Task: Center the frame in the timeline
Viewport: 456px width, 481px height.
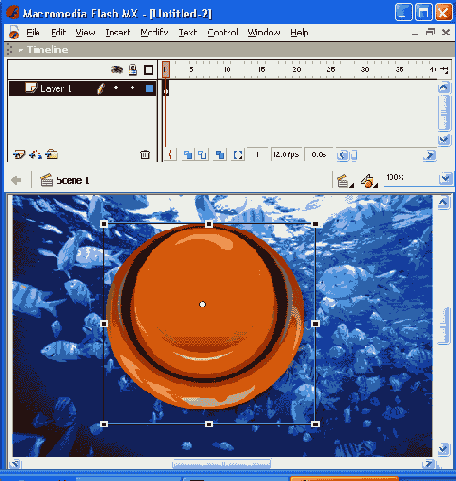Action: [x=170, y=155]
